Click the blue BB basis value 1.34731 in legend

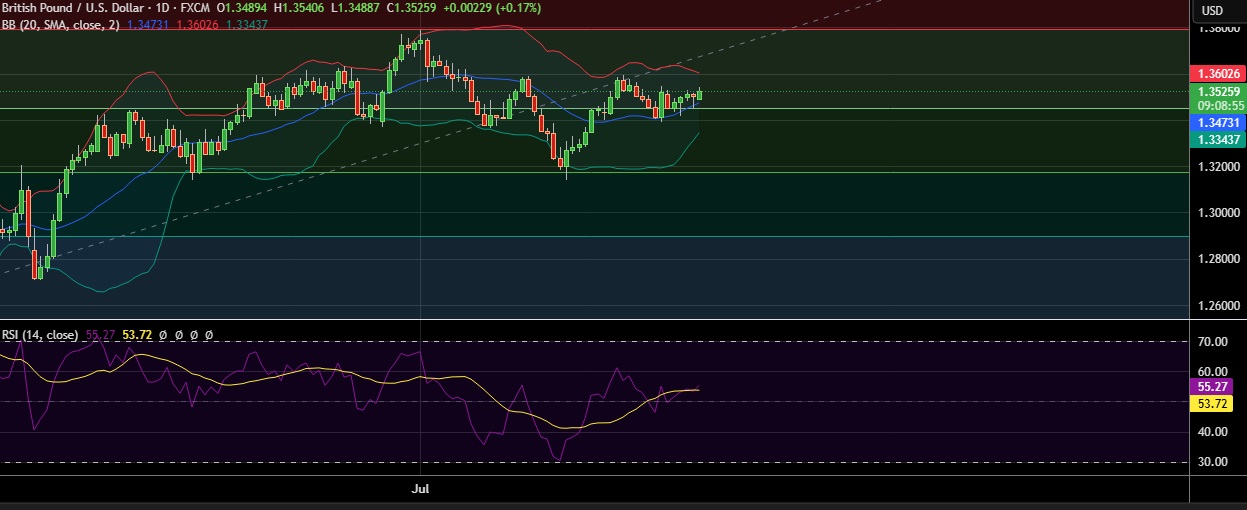pos(148,24)
